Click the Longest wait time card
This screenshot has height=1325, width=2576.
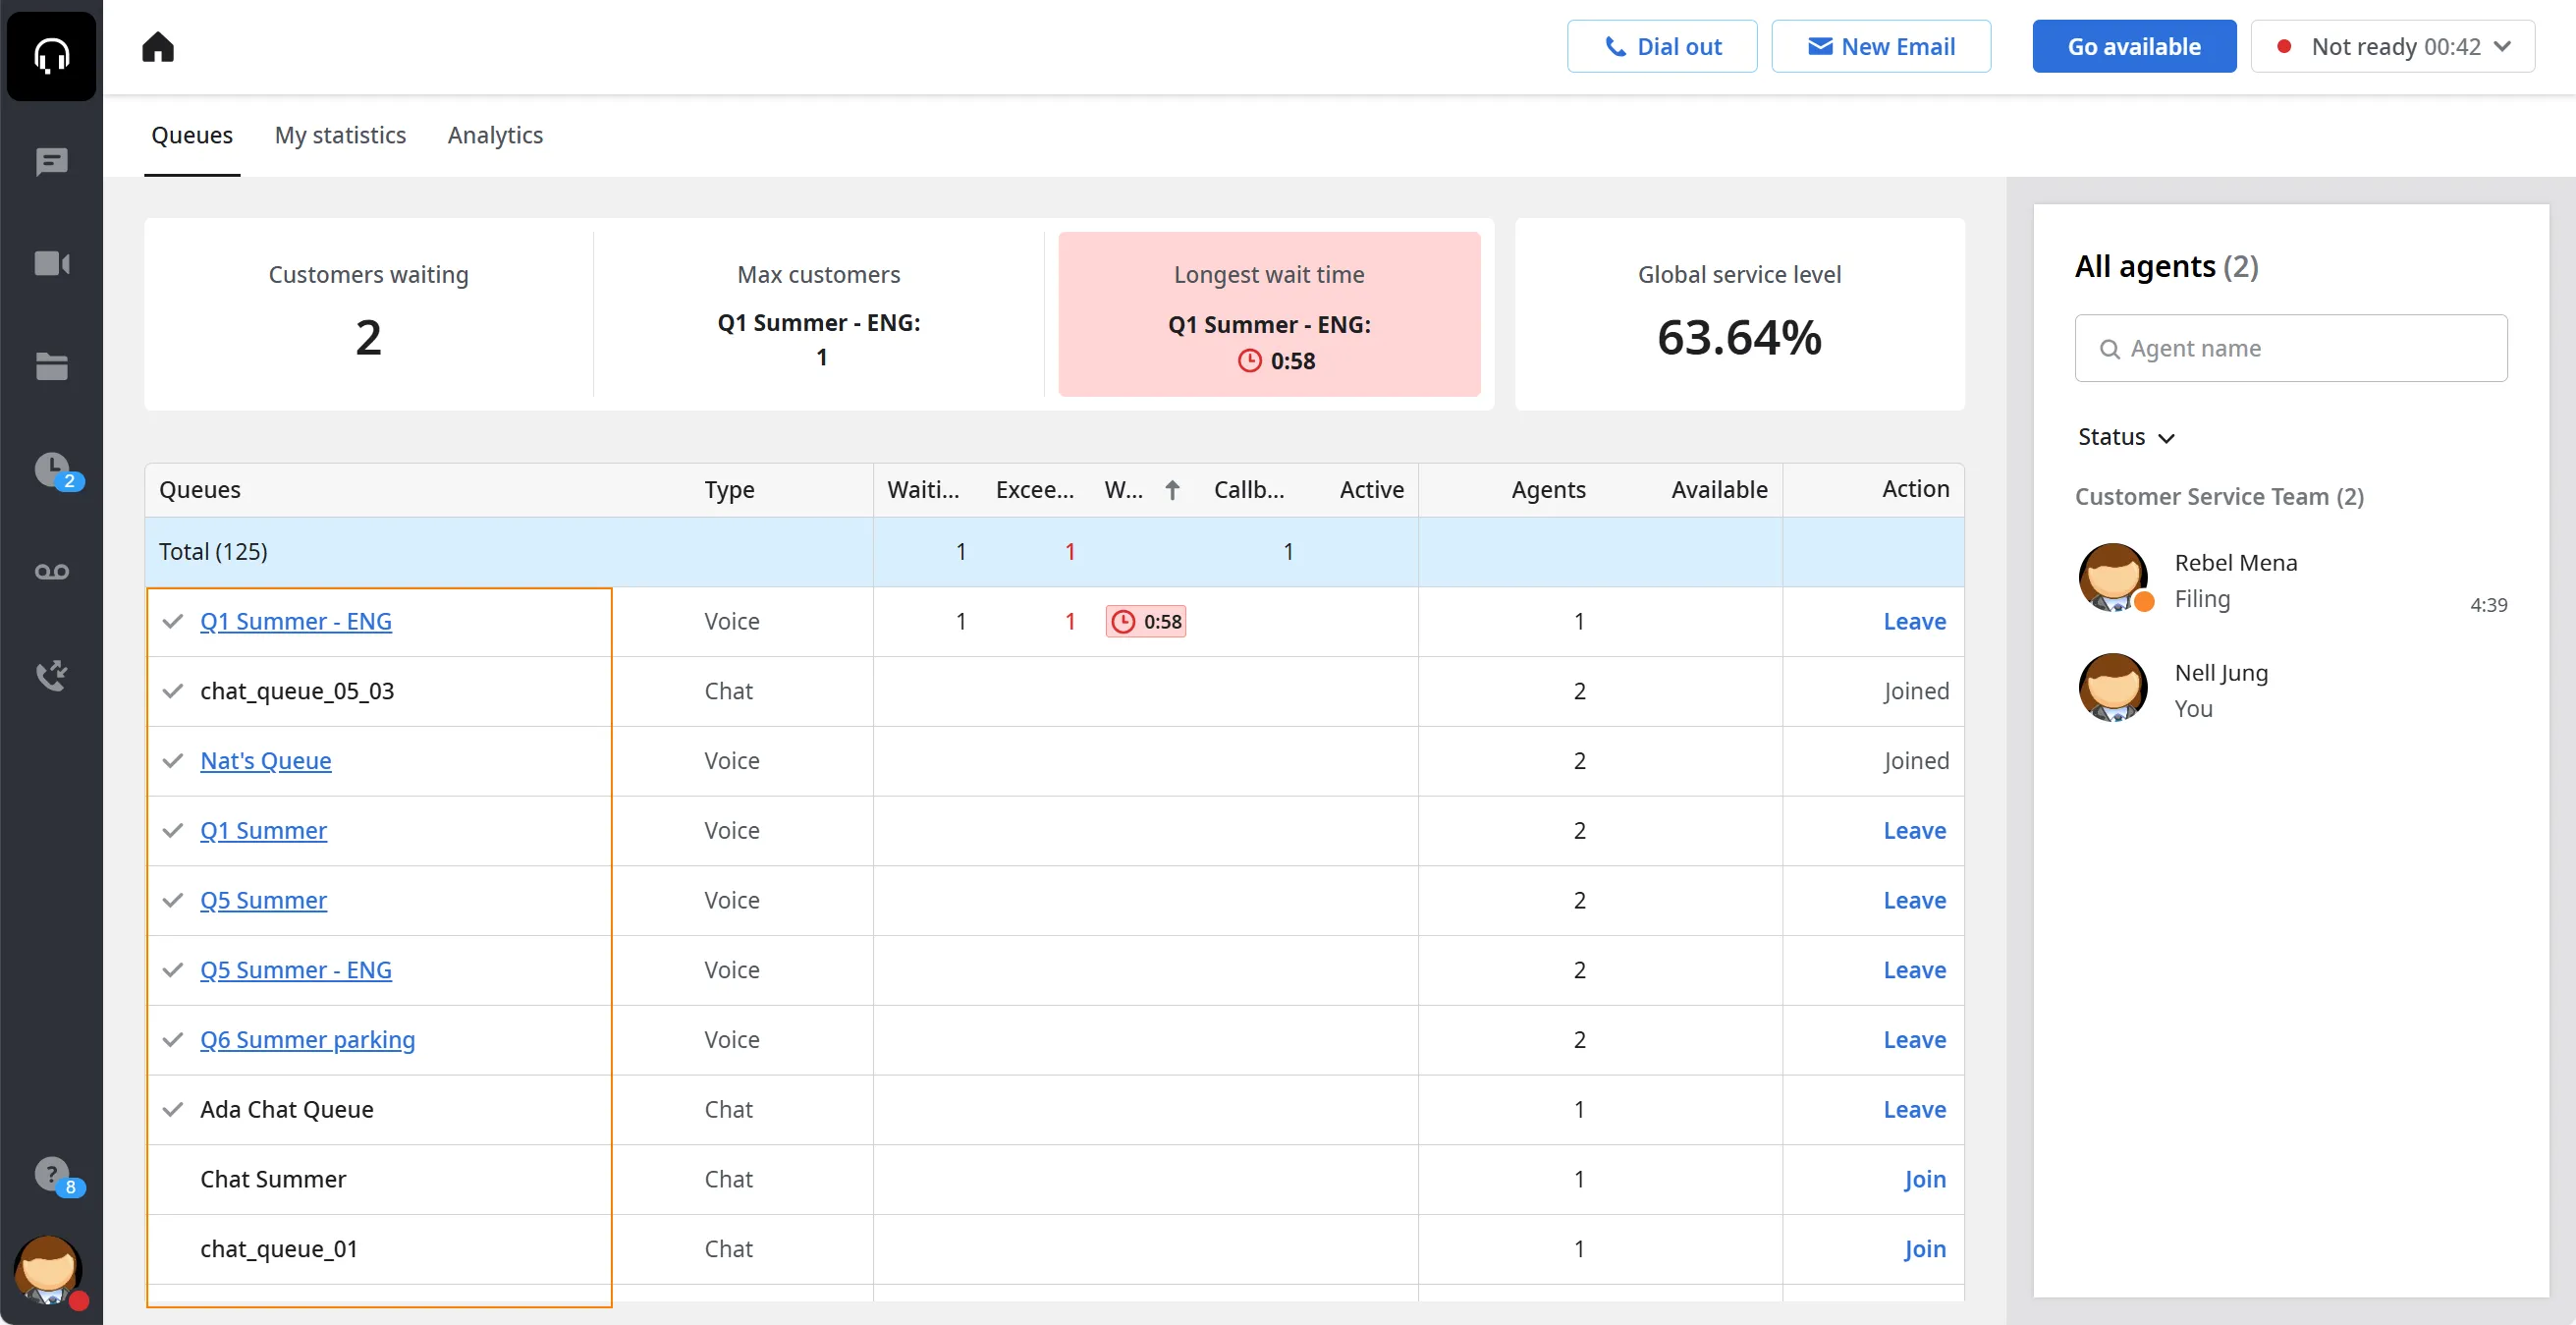(1269, 314)
